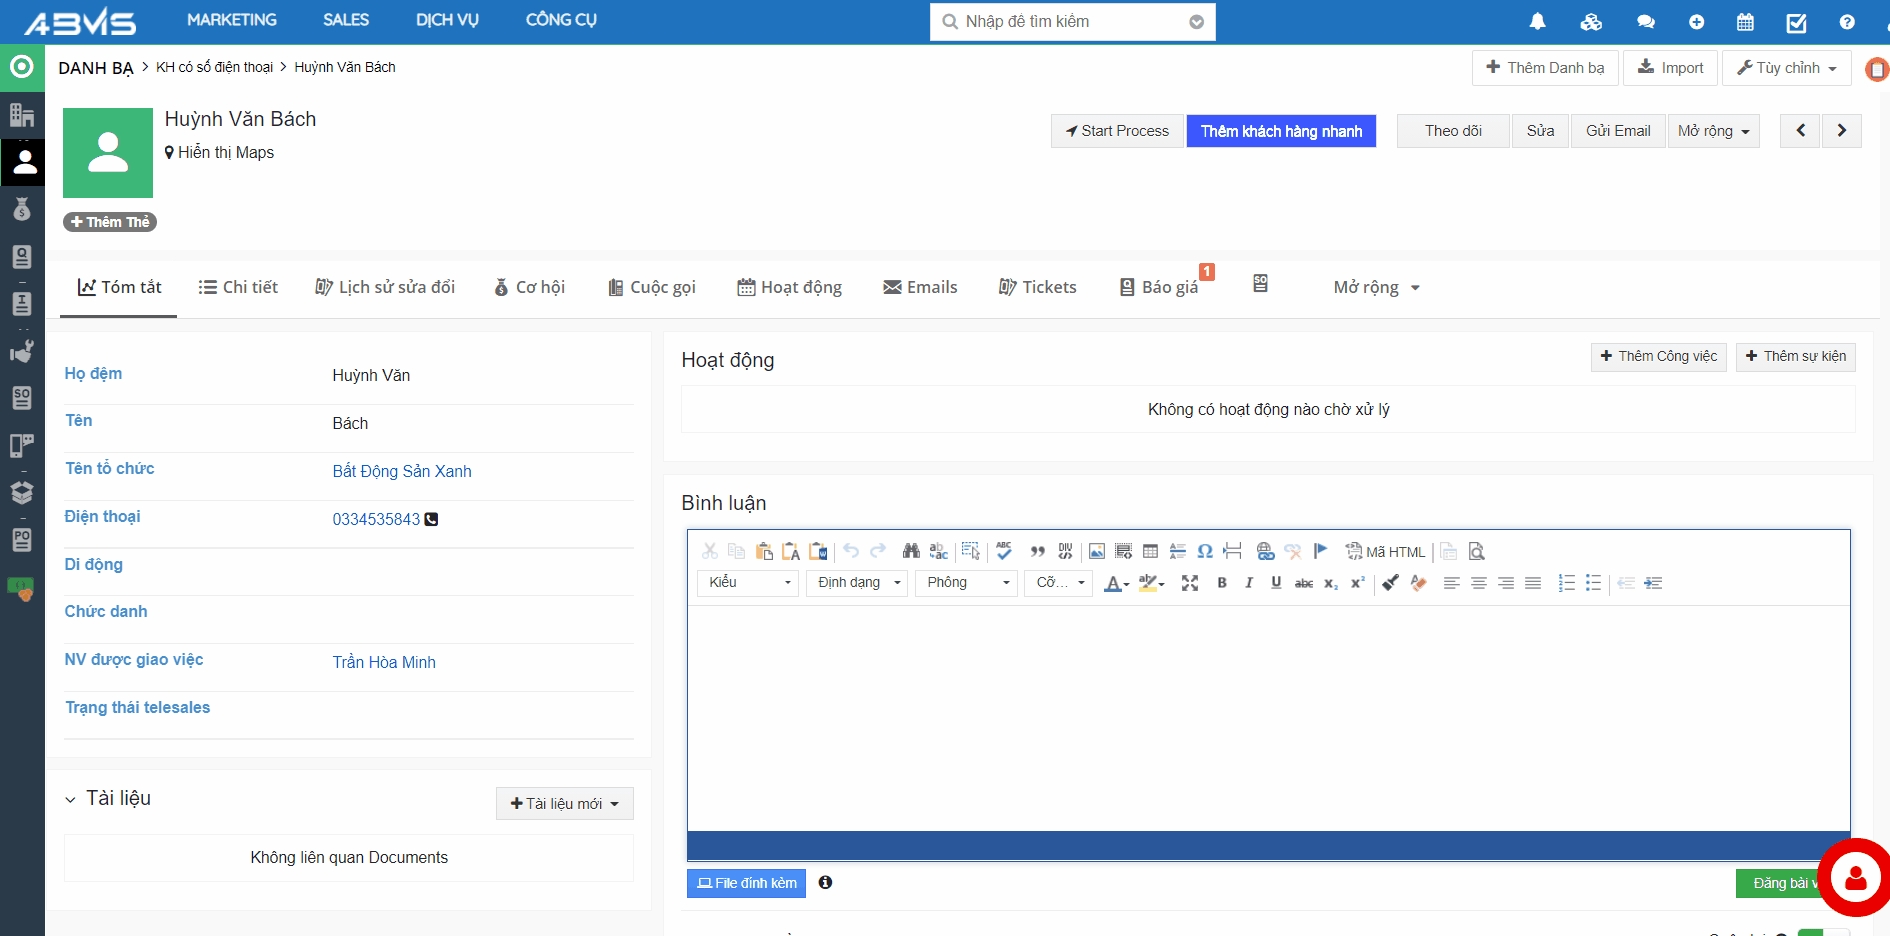Toggle italic formatting in comment editor

[x=1249, y=583]
